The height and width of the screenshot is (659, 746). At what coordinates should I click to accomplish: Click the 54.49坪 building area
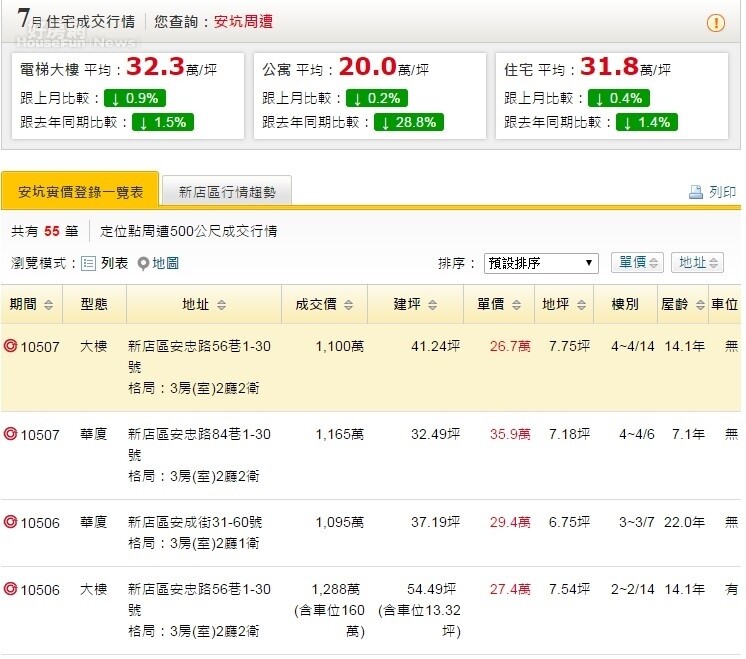432,589
